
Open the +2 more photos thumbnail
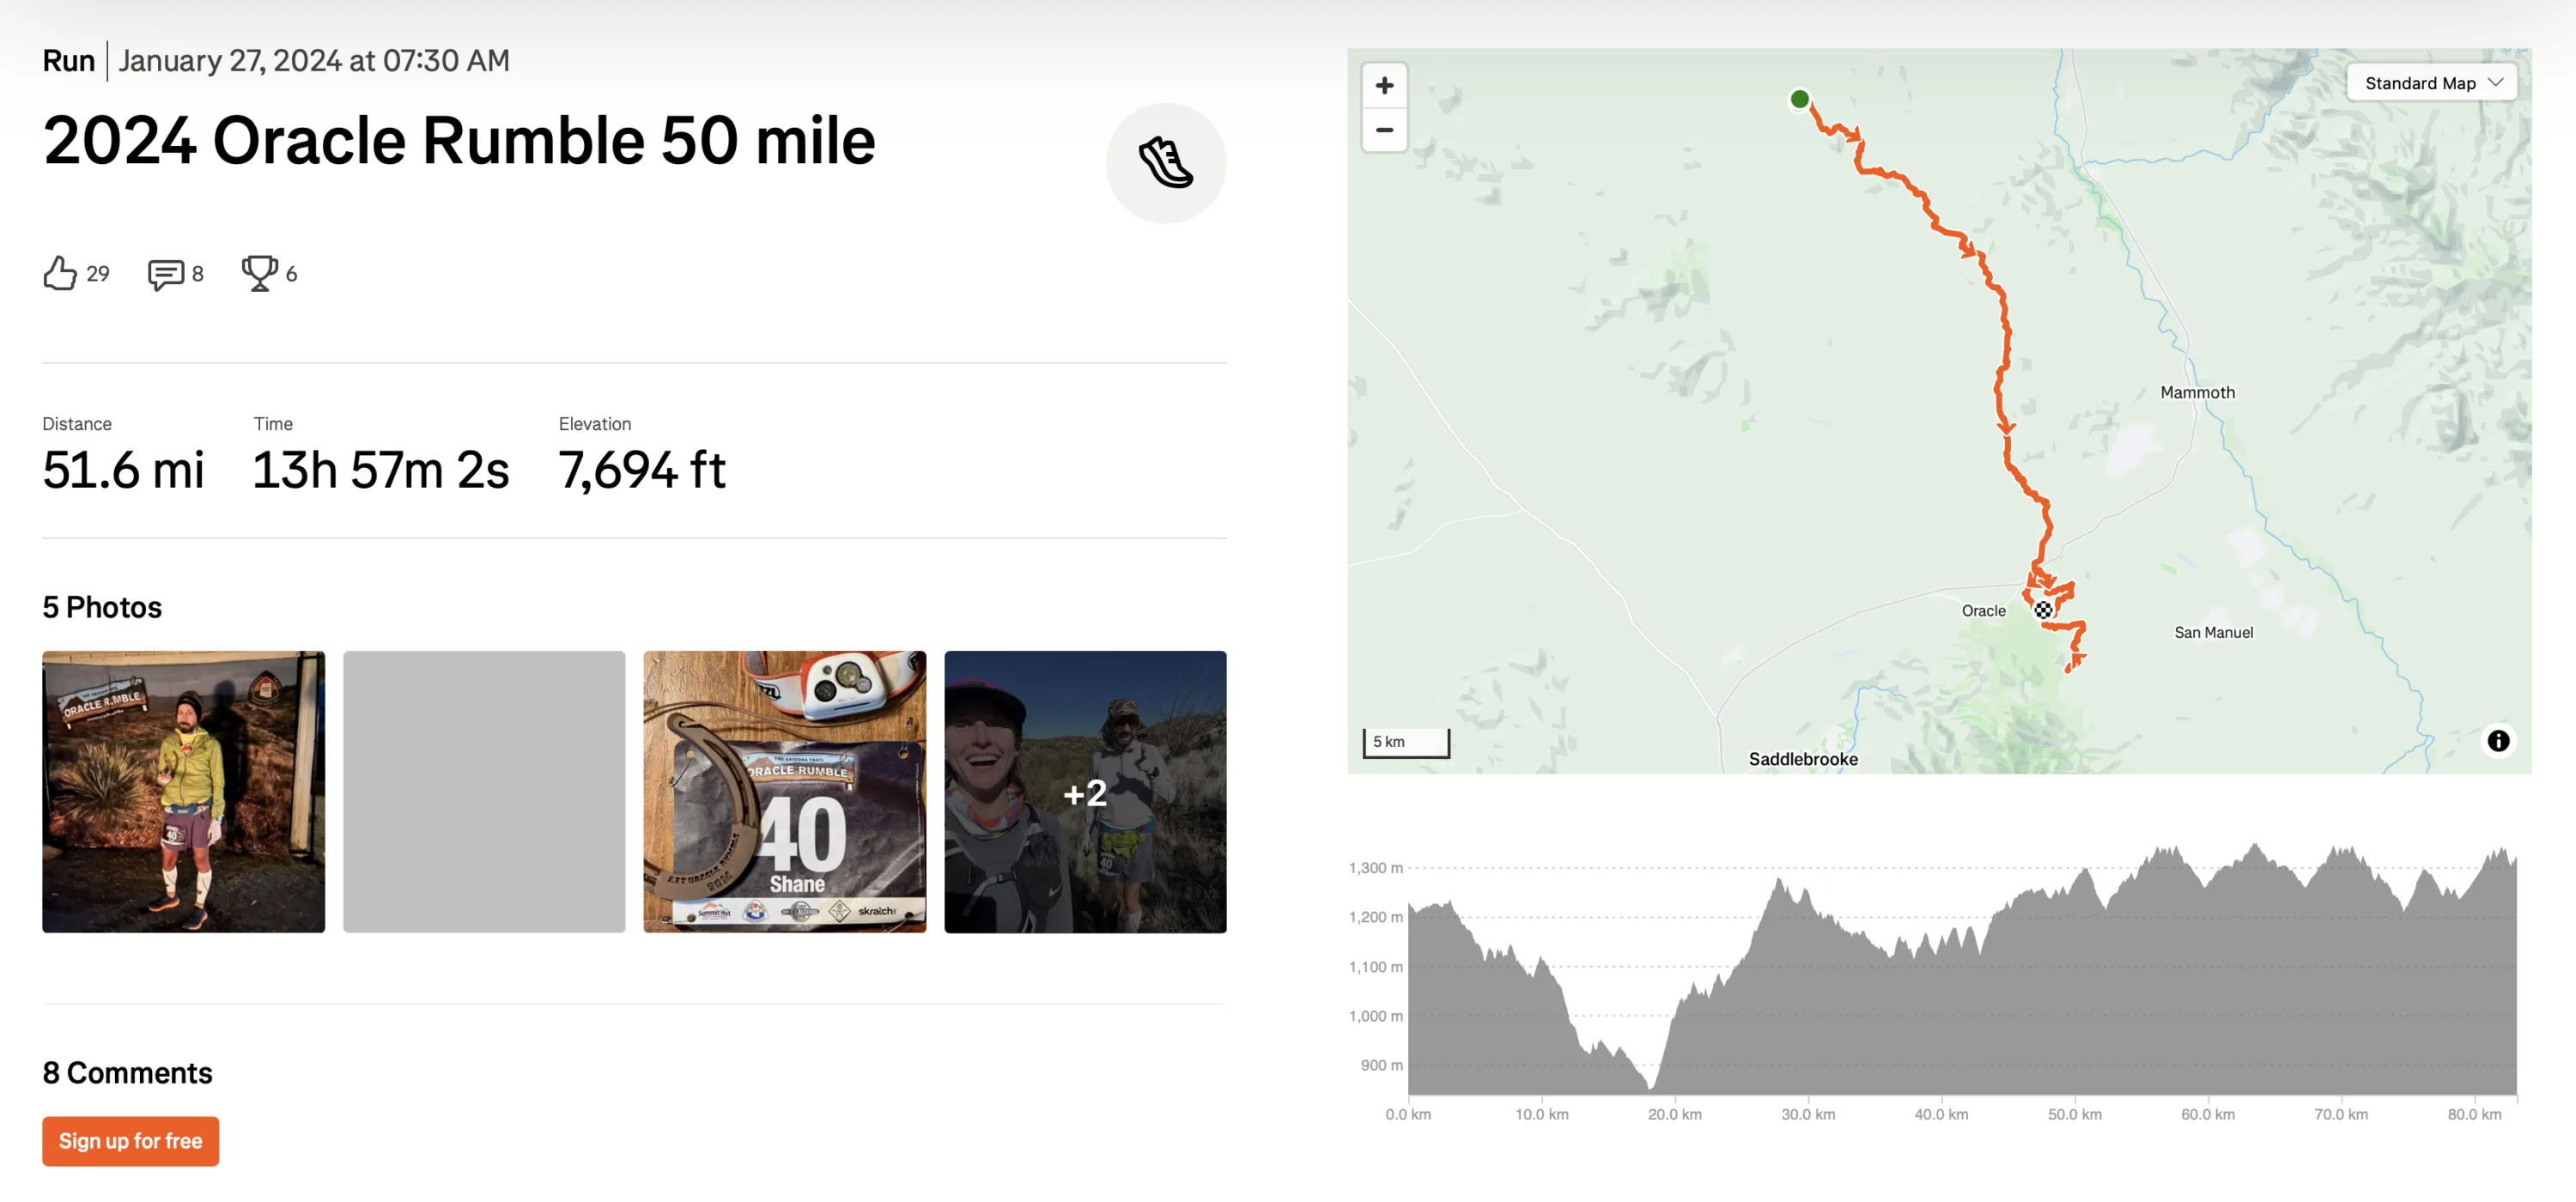click(1085, 792)
